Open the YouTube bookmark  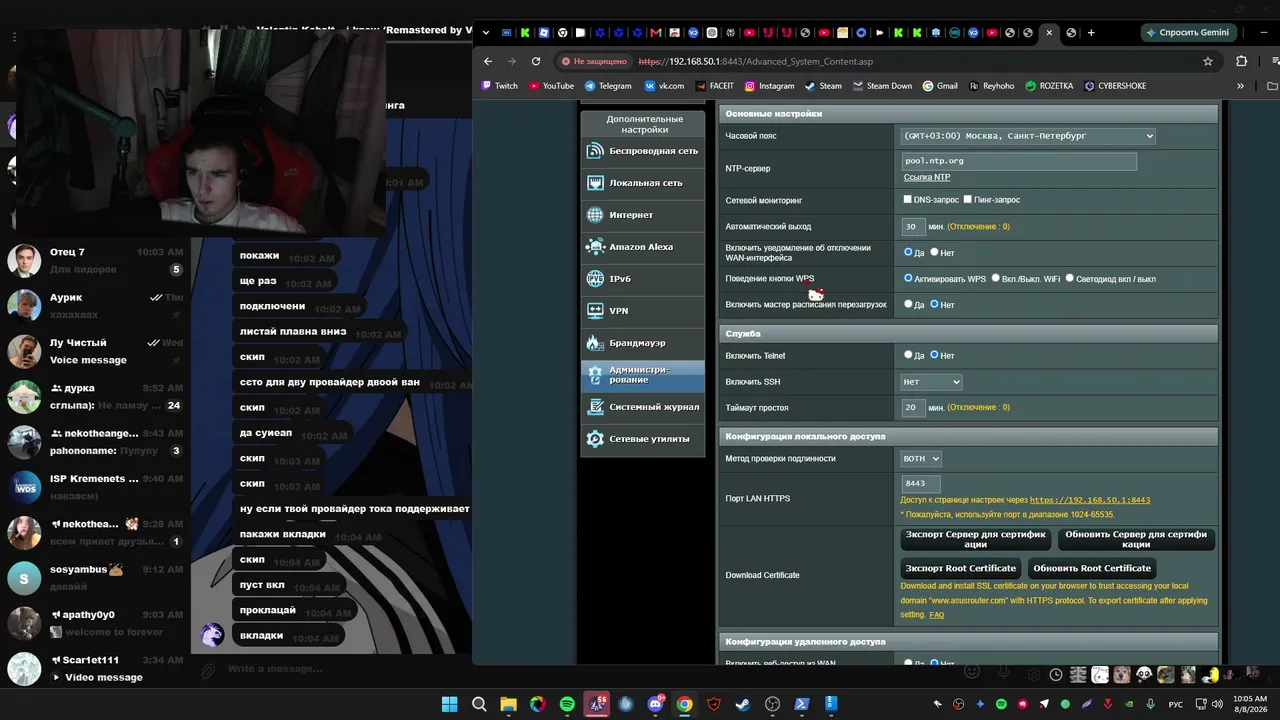552,86
